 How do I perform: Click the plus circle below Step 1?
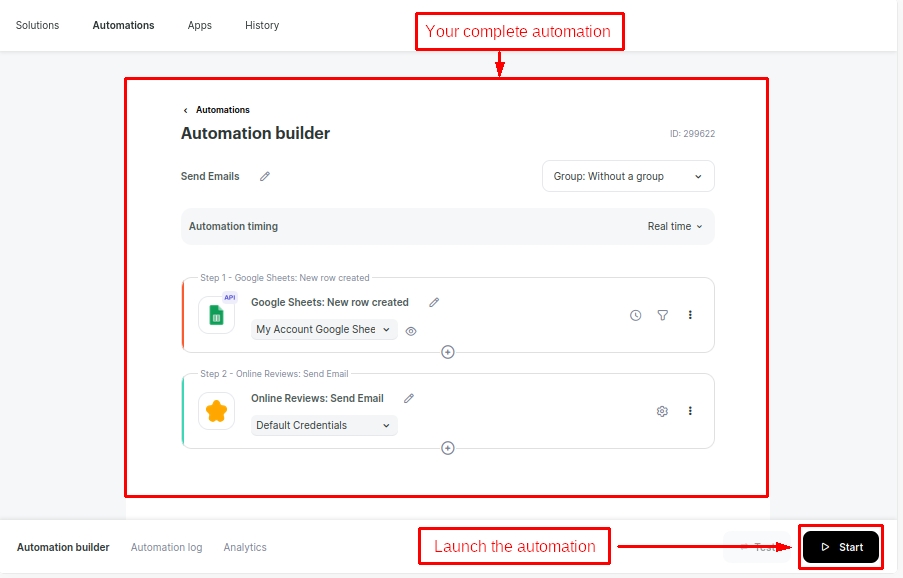point(448,352)
